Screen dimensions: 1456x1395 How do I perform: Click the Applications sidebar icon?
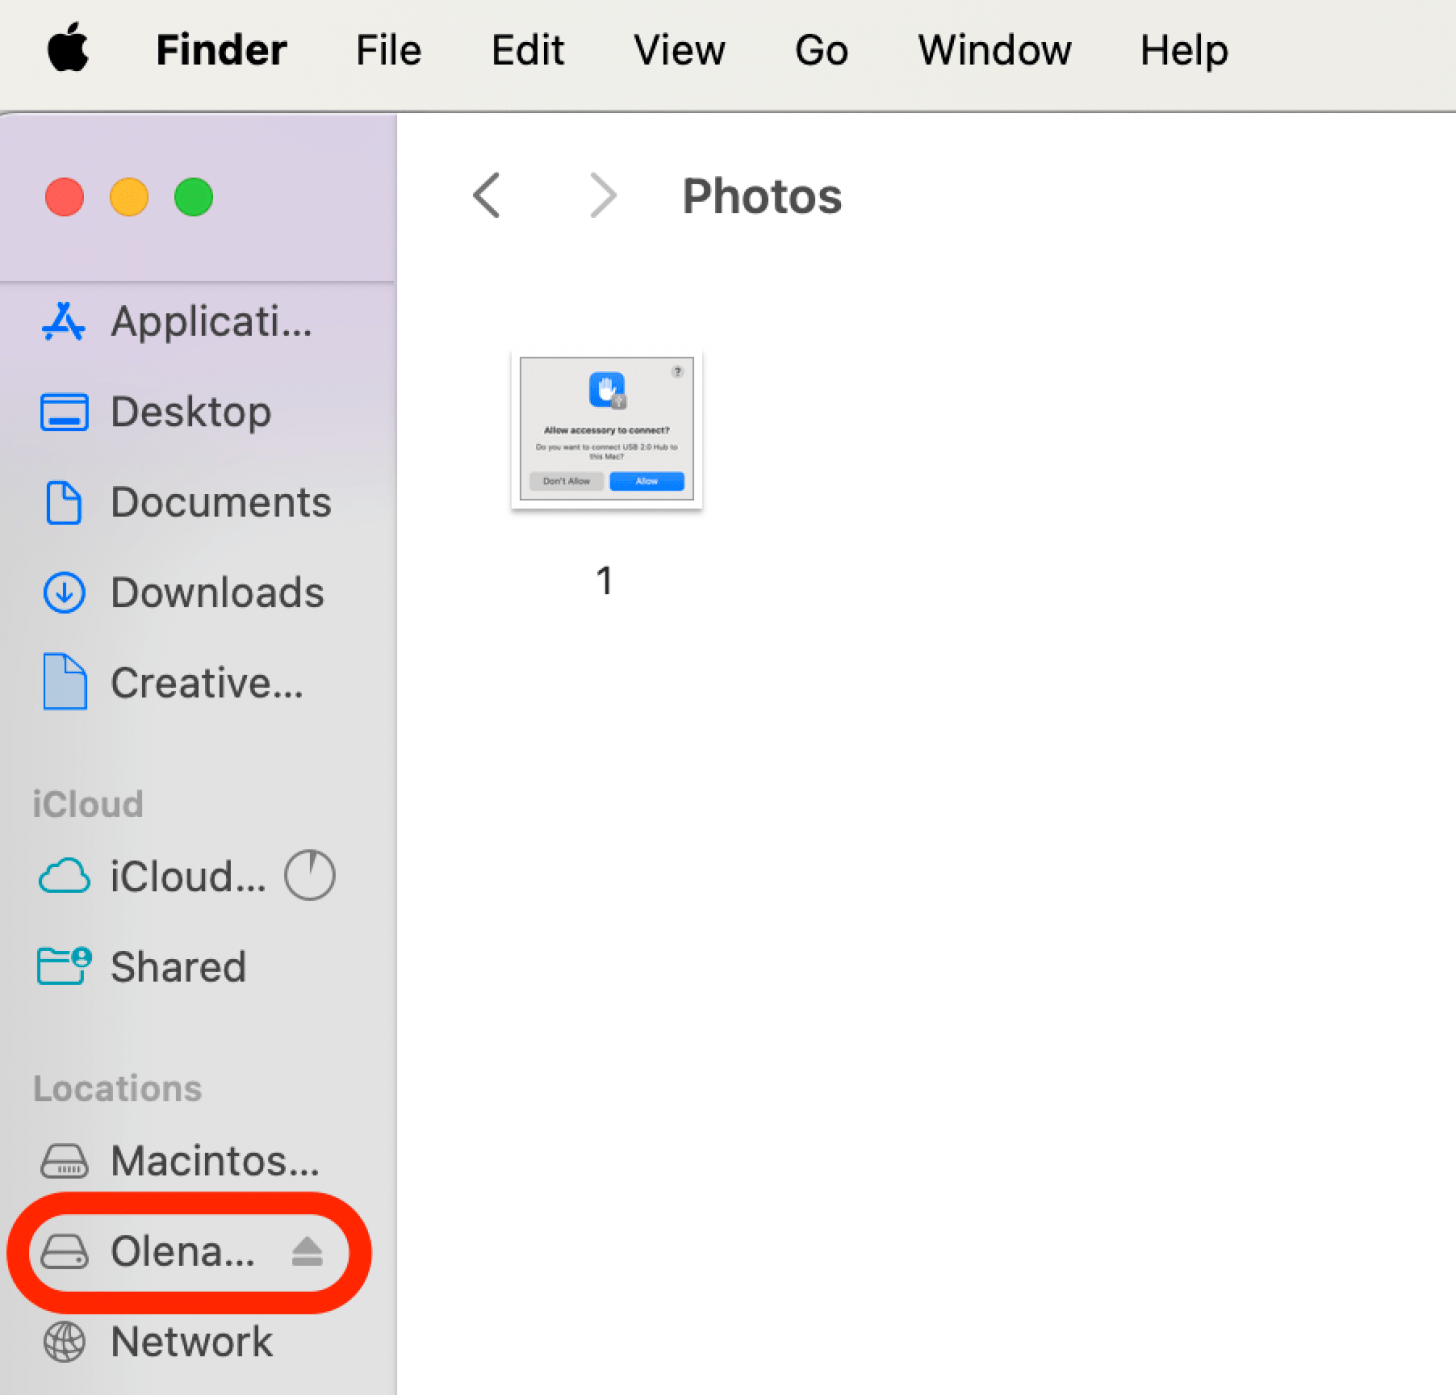pos(64,322)
